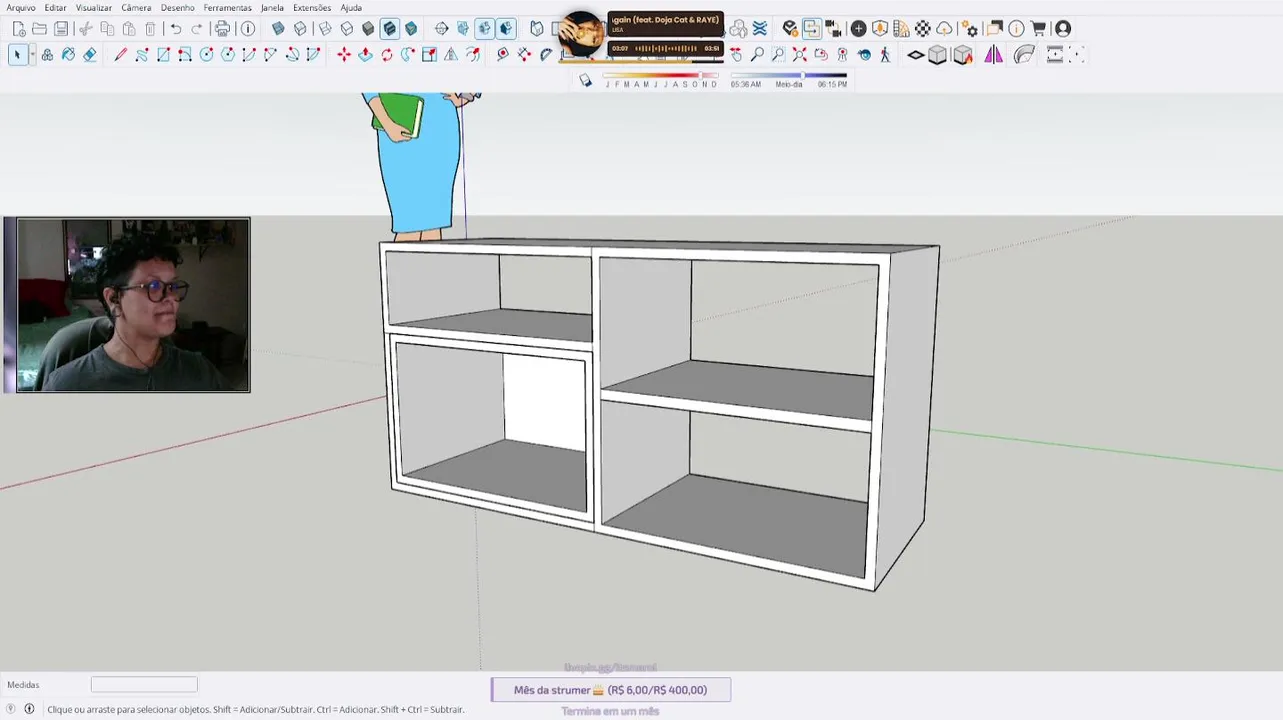
Task: Activate the Select arrow tool
Action: pyautogui.click(x=17, y=55)
